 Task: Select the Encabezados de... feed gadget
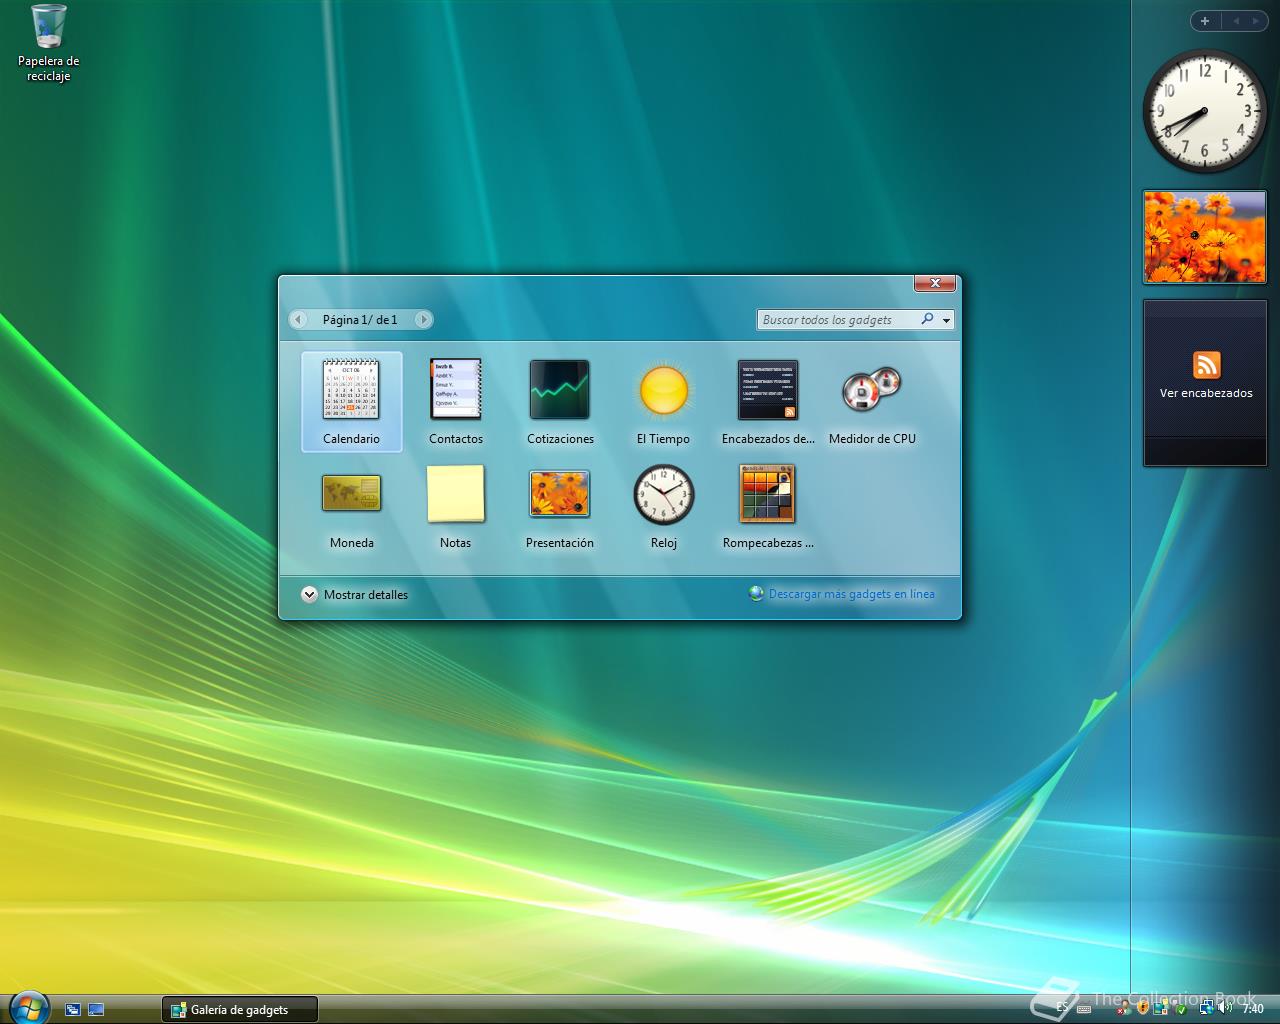pos(768,401)
